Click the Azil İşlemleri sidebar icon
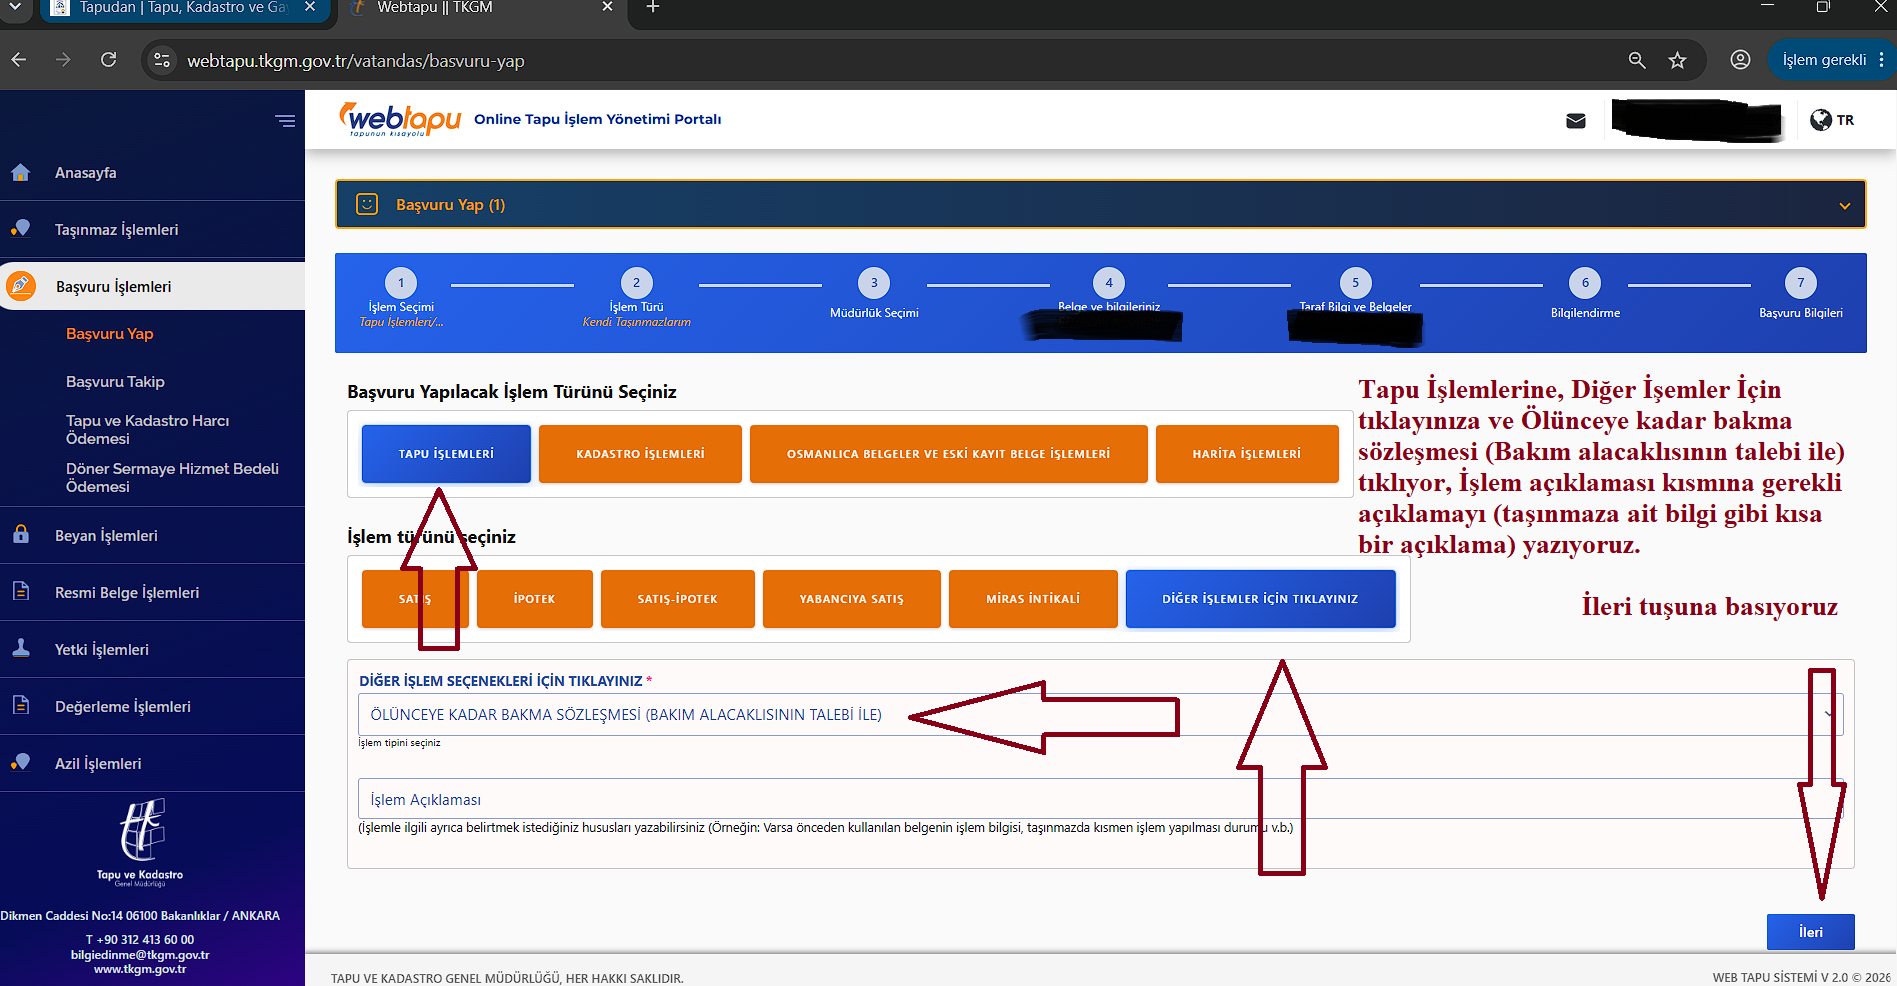This screenshot has height=986, width=1897. point(20,763)
